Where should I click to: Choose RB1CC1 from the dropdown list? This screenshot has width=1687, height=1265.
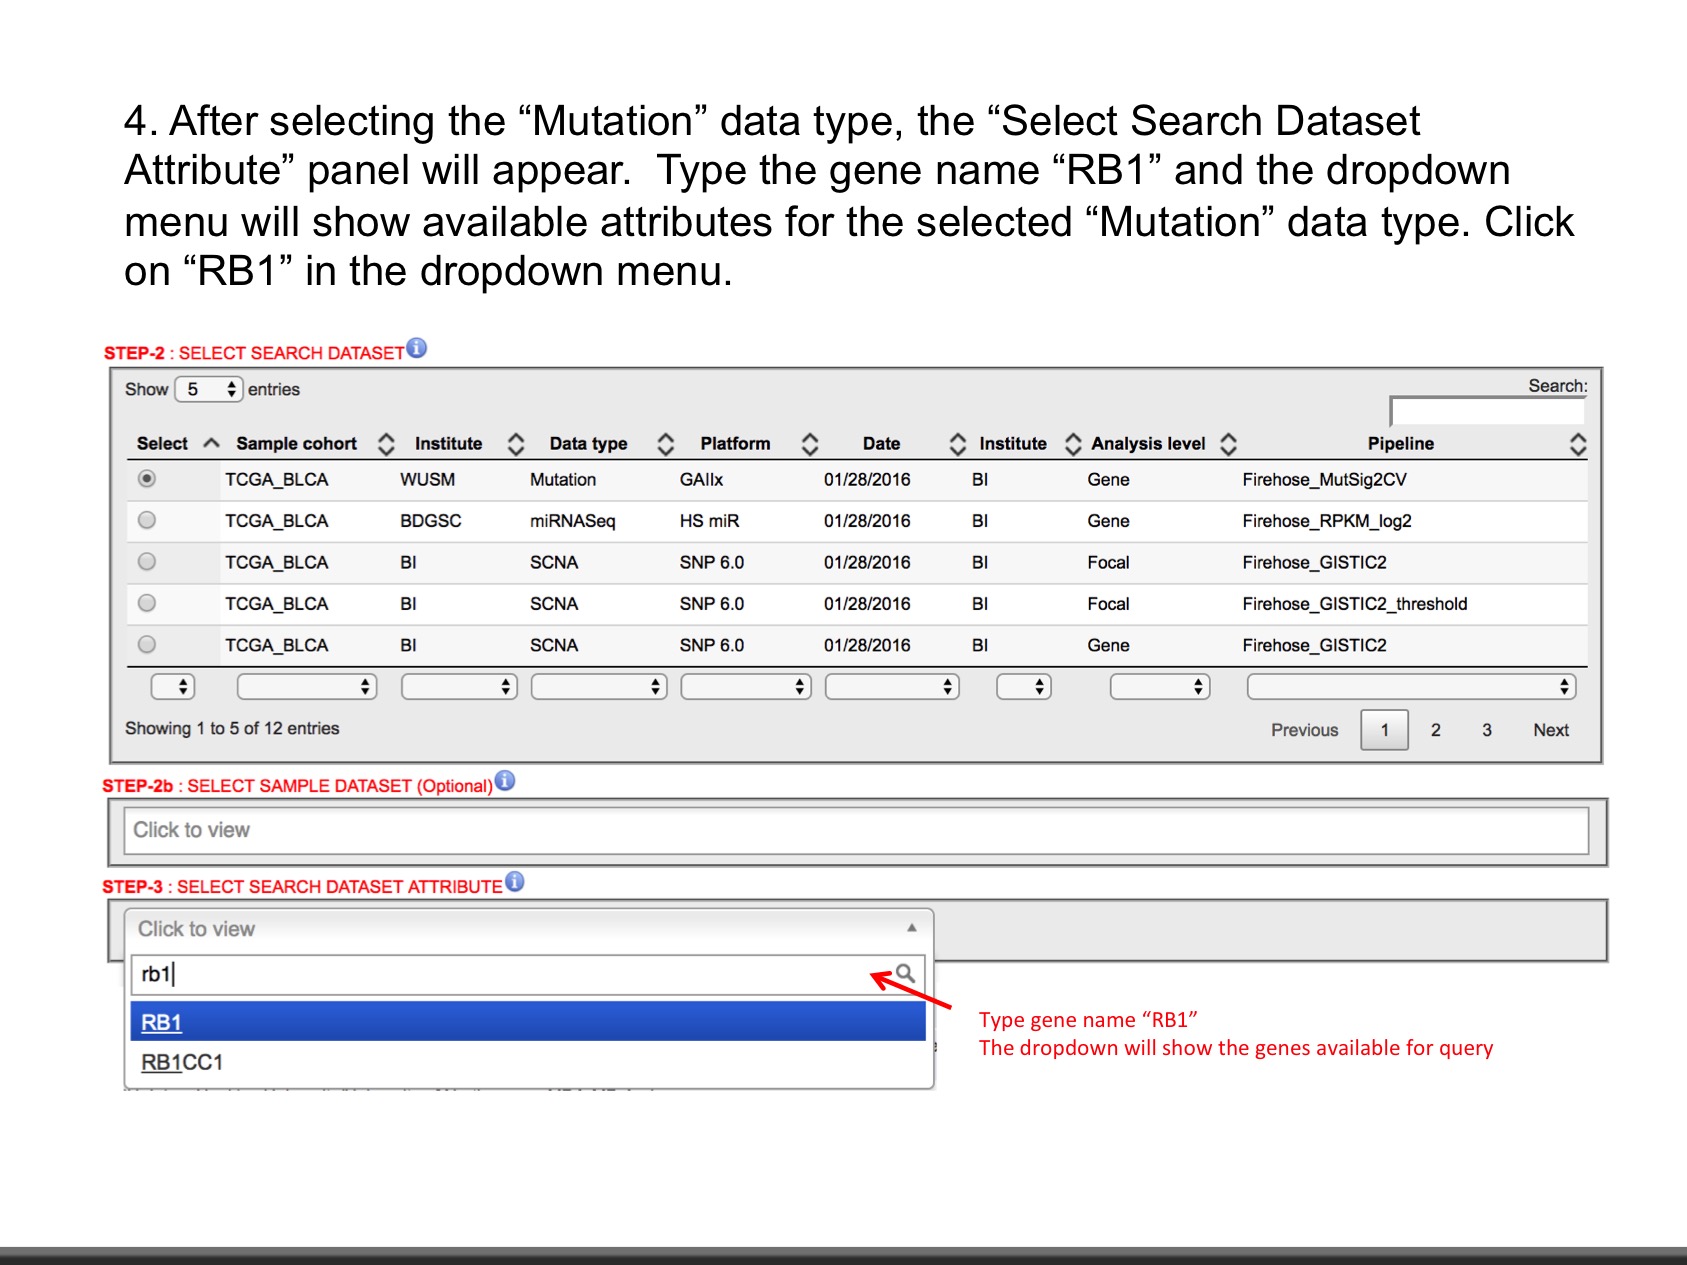pos(182,1062)
